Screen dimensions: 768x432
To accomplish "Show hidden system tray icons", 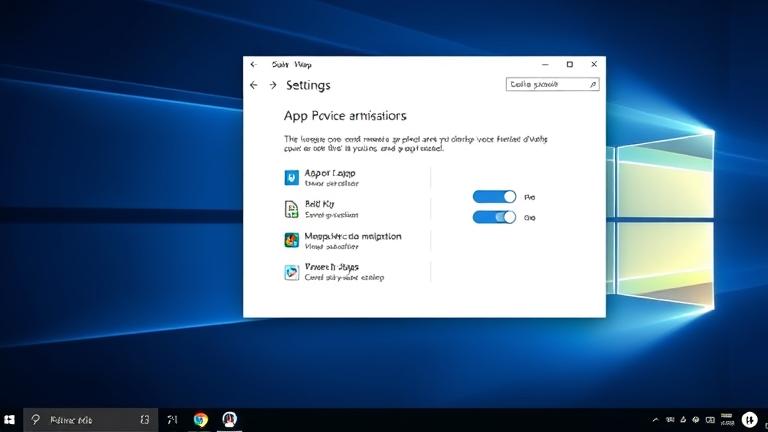I will coord(655,420).
